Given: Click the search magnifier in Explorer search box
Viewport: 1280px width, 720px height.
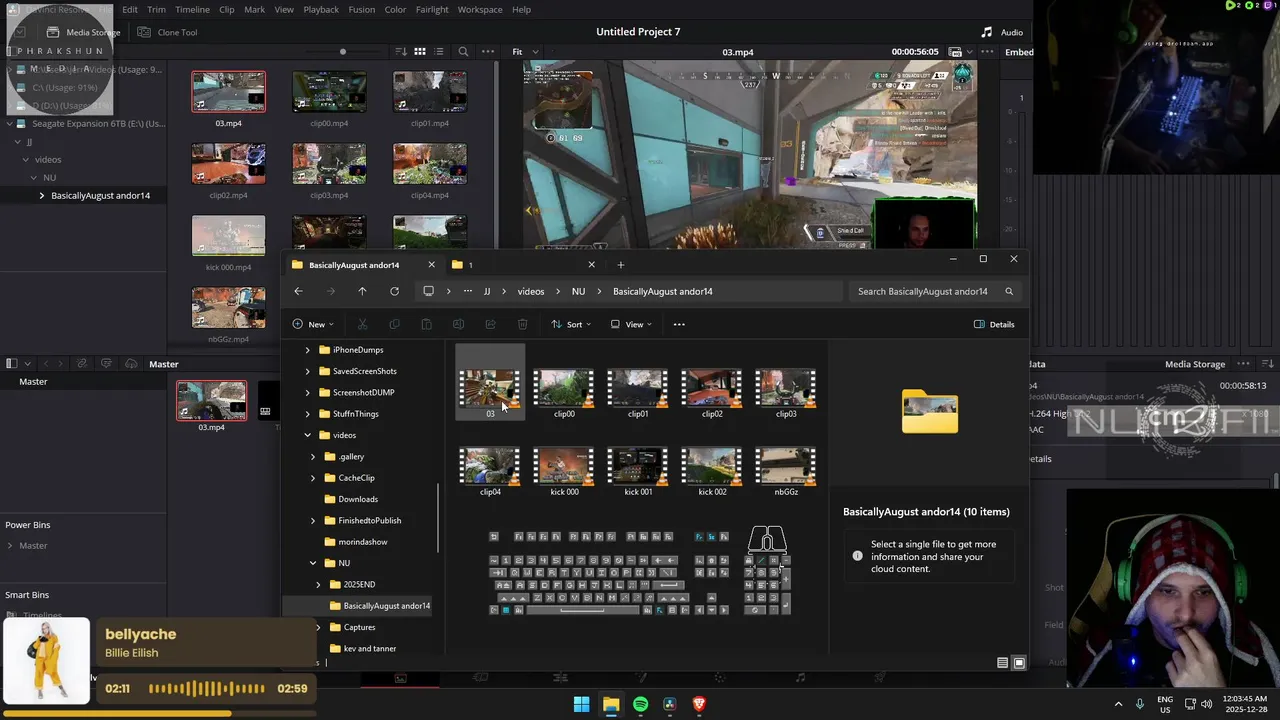Looking at the screenshot, I should click(x=1009, y=291).
